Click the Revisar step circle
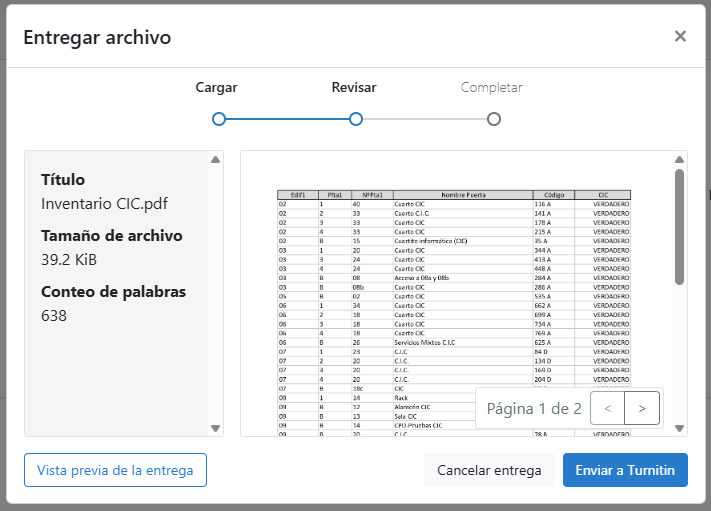 [x=355, y=119]
